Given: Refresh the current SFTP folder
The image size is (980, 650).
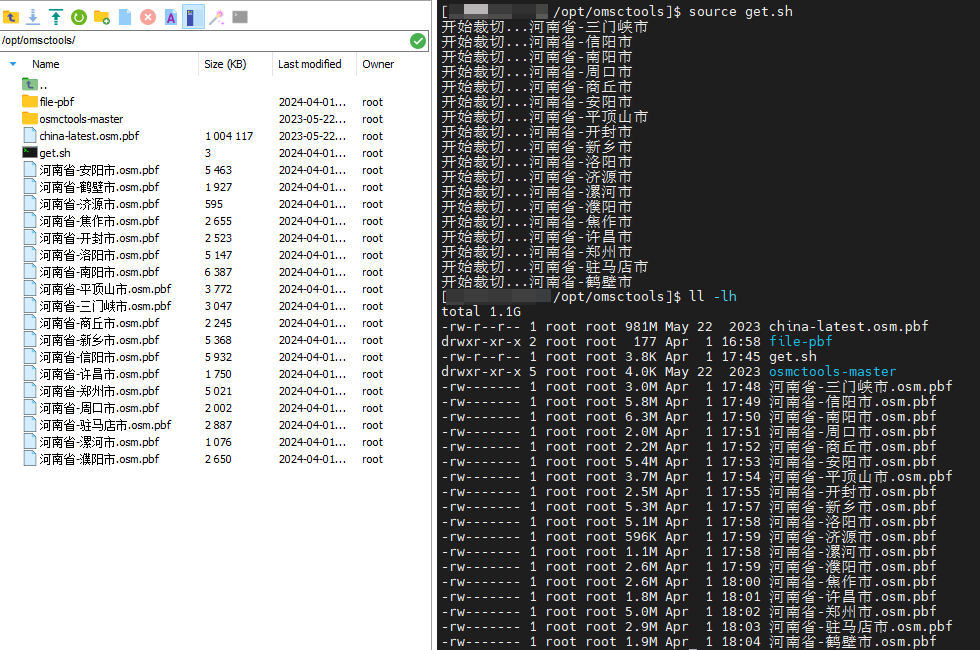Looking at the screenshot, I should (x=79, y=17).
